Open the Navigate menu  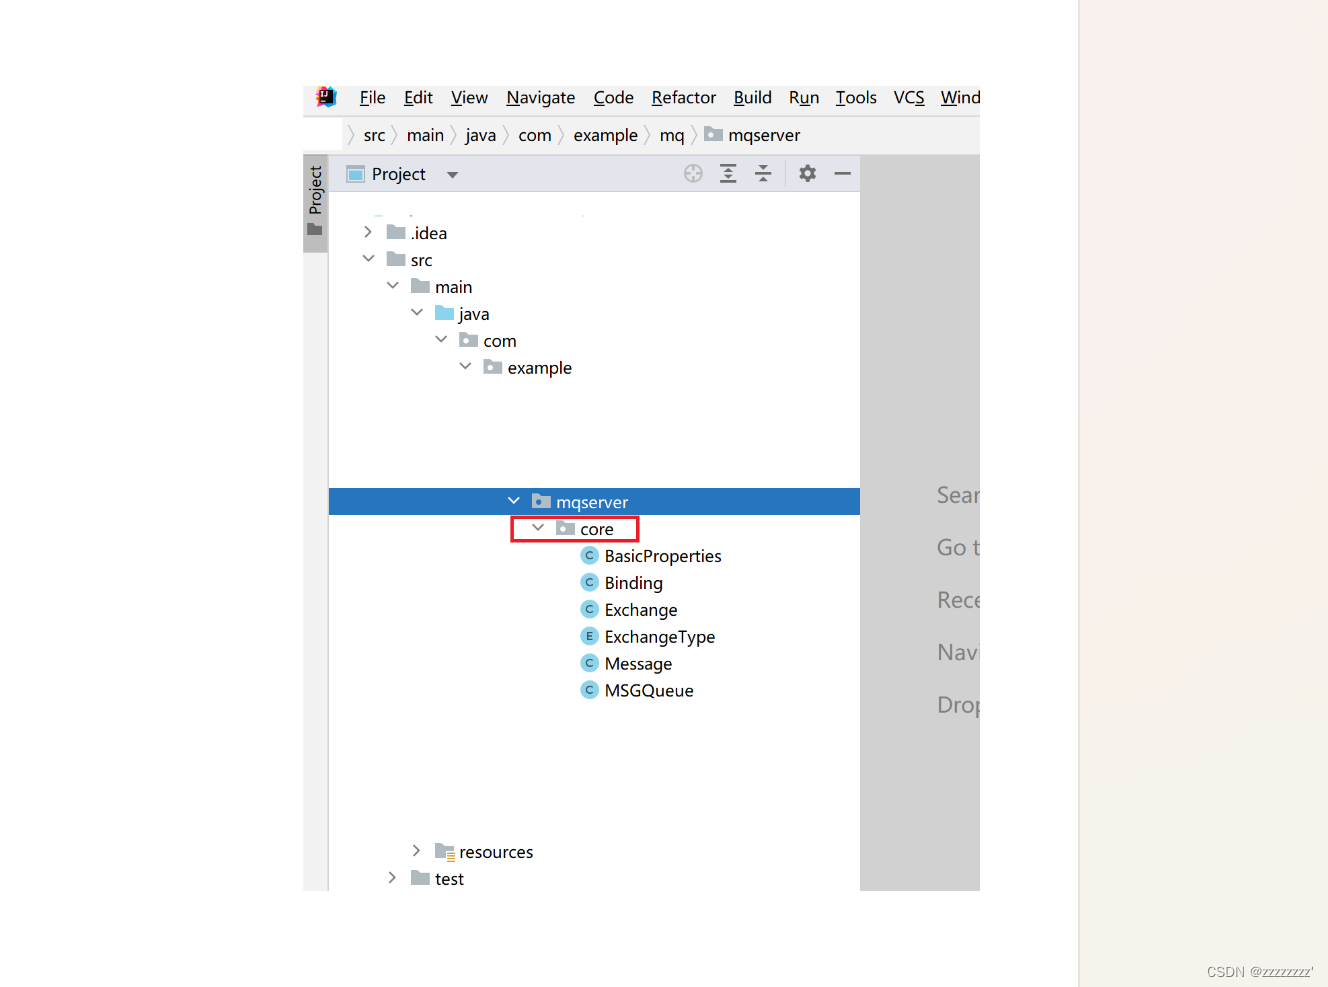[x=541, y=97]
